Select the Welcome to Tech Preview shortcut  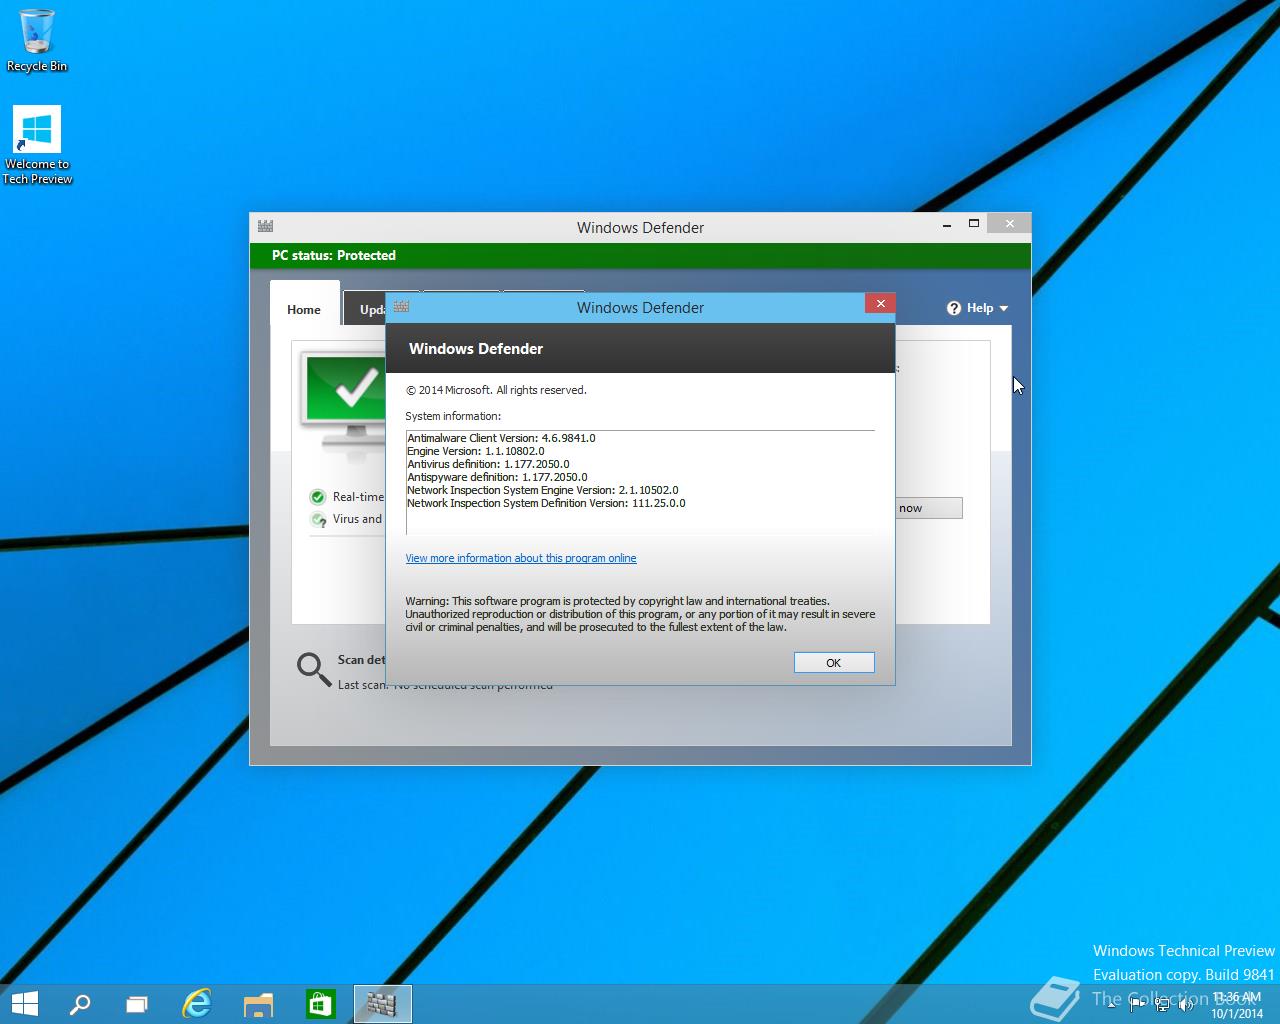pyautogui.click(x=37, y=146)
